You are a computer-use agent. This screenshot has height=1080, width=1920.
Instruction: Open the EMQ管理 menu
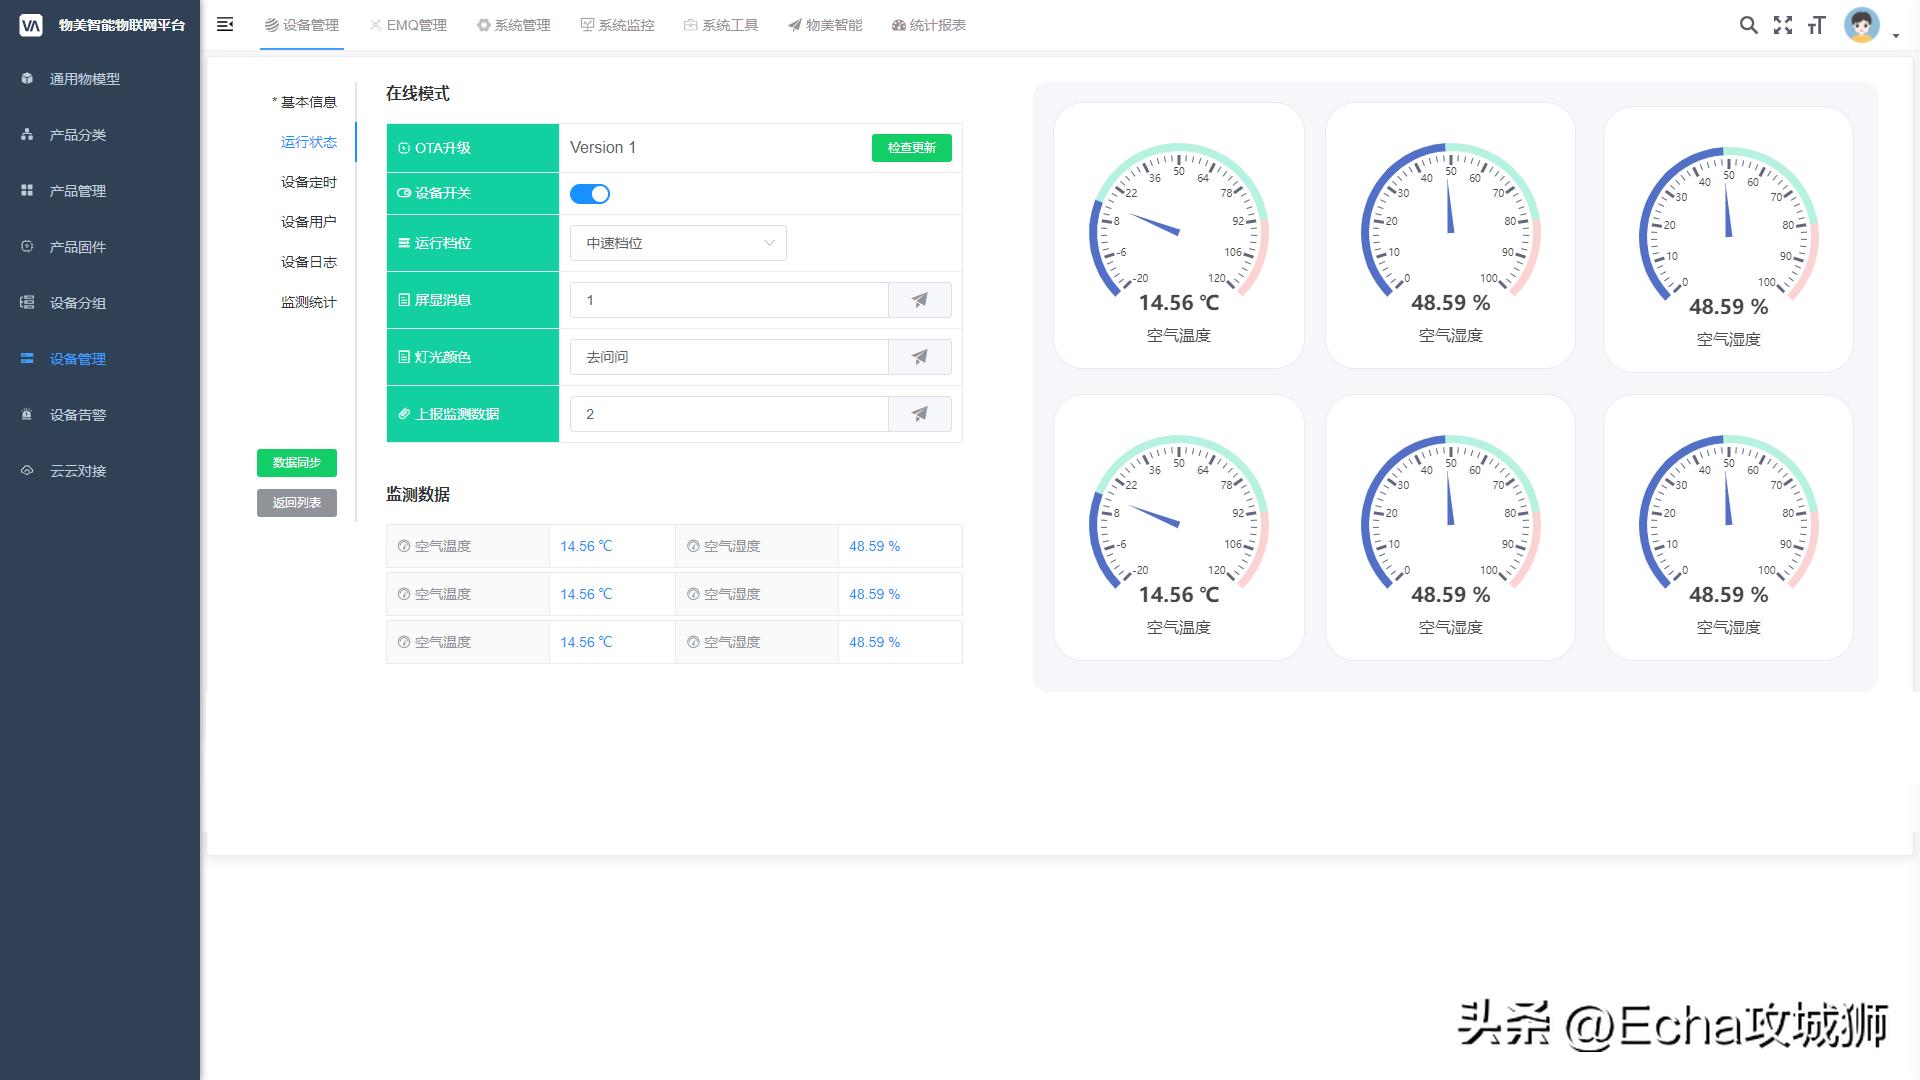[409, 25]
